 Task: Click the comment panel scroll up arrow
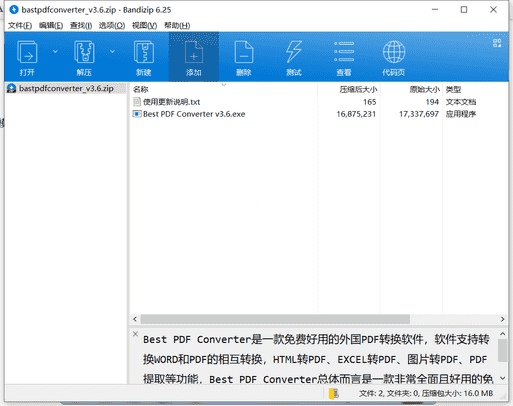click(x=503, y=334)
